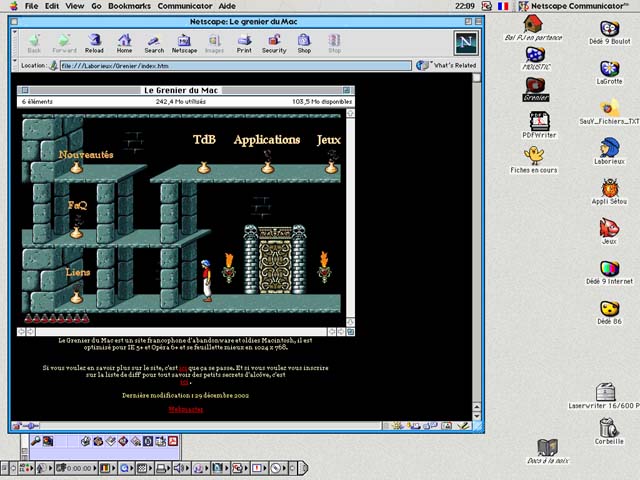Collapse the navigation toolbar with its triangle

[15, 32]
